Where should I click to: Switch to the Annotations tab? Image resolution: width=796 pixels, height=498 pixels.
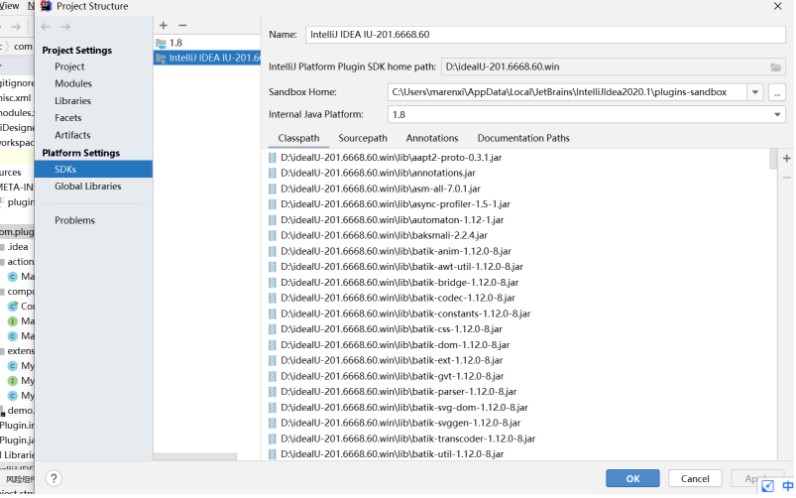(432, 138)
